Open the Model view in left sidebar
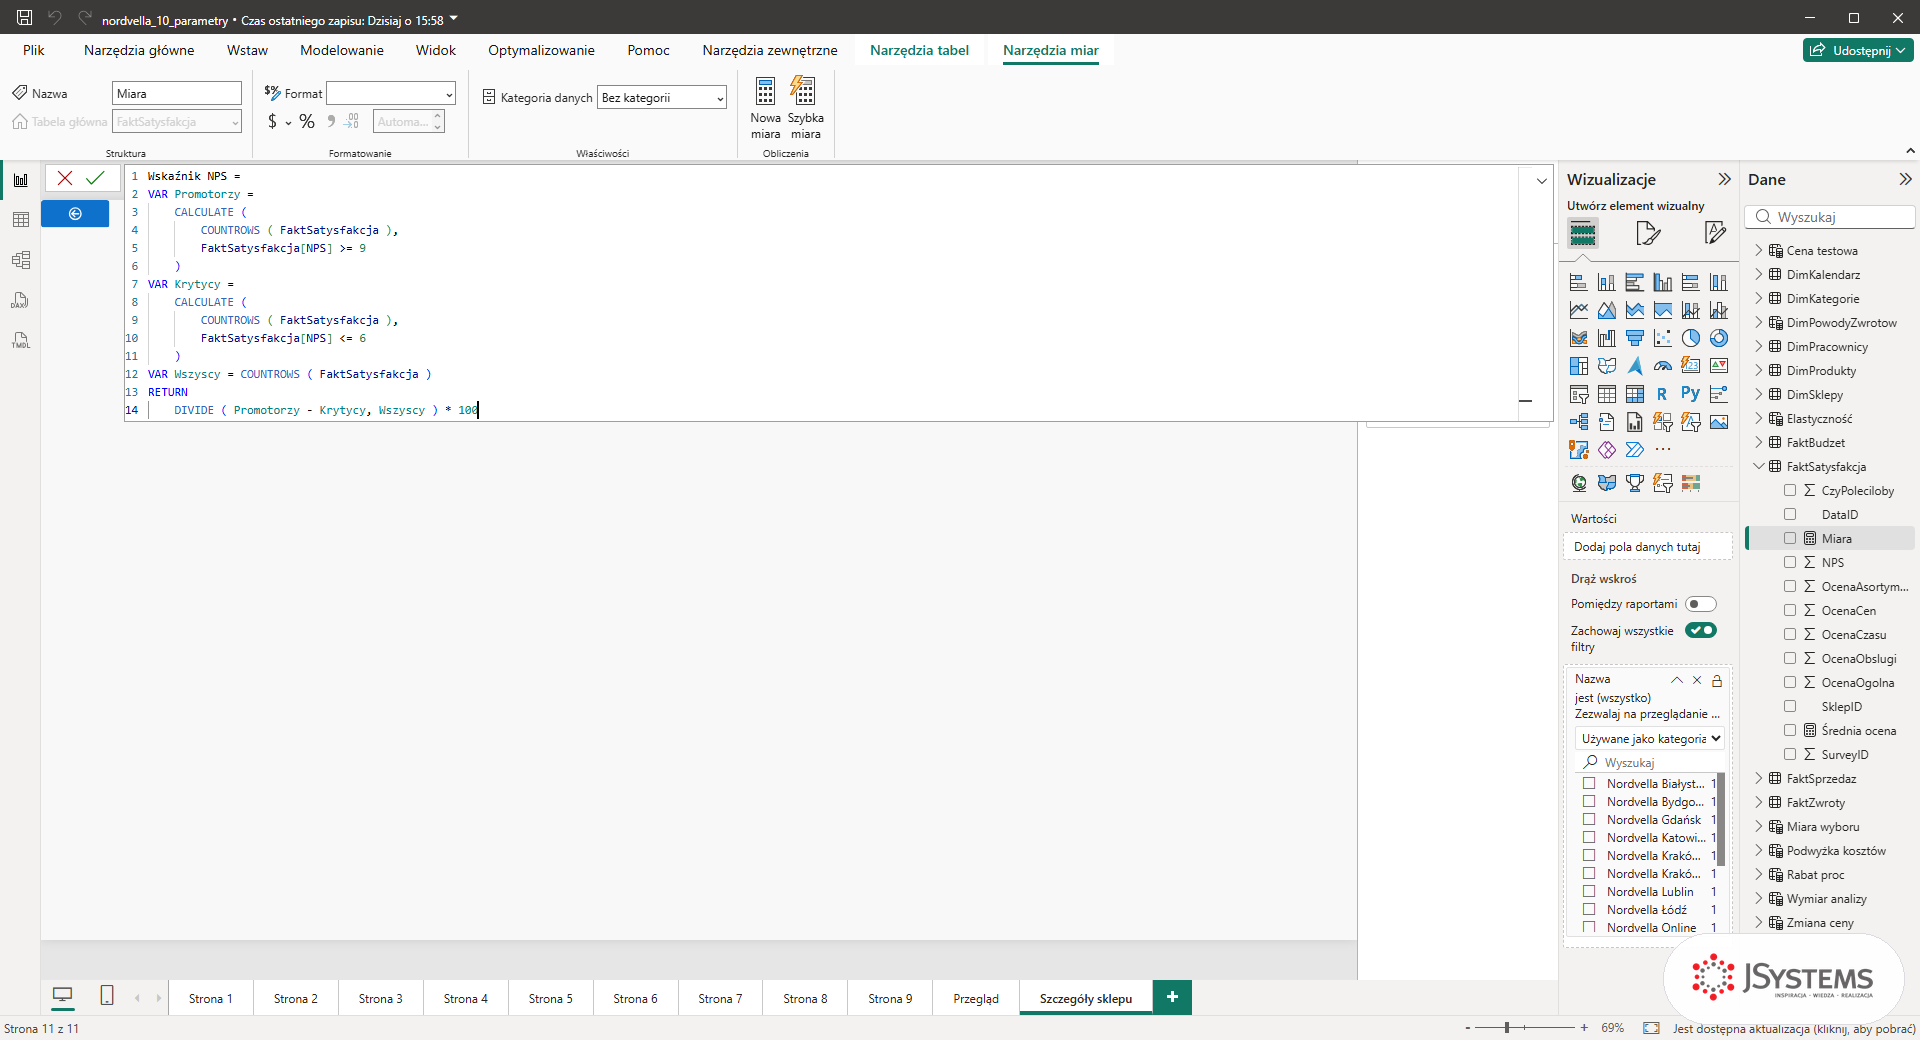1920x1040 pixels. (21, 260)
